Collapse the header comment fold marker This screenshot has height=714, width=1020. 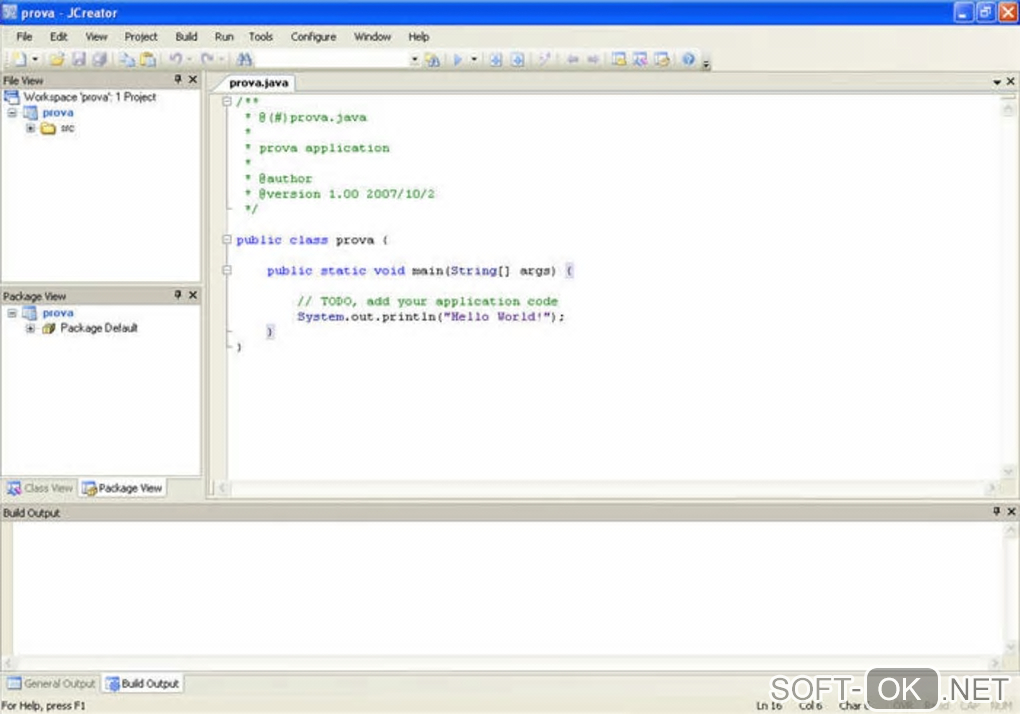coord(227,101)
